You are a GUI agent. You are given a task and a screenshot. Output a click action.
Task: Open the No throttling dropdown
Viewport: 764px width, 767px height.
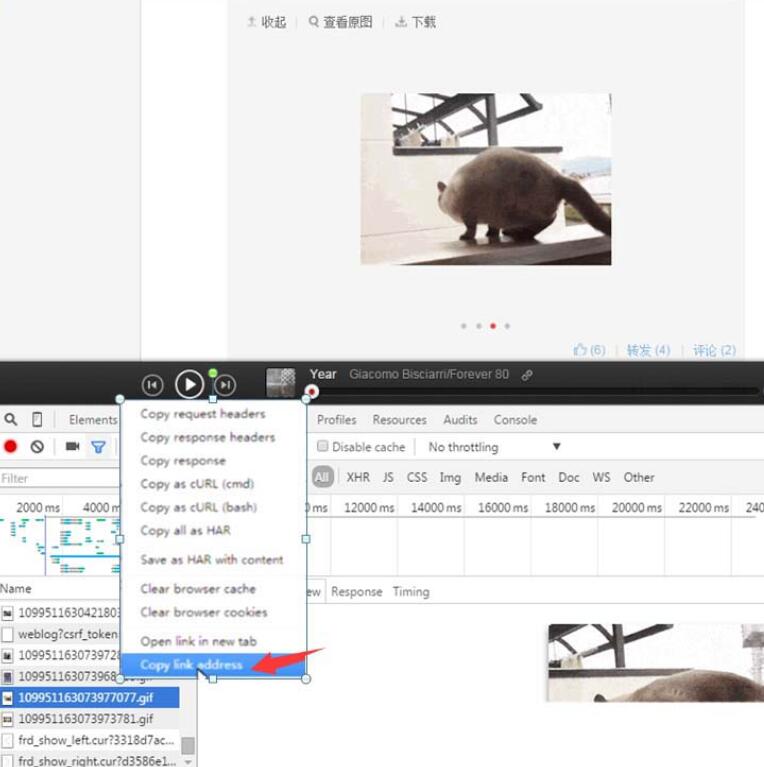494,447
